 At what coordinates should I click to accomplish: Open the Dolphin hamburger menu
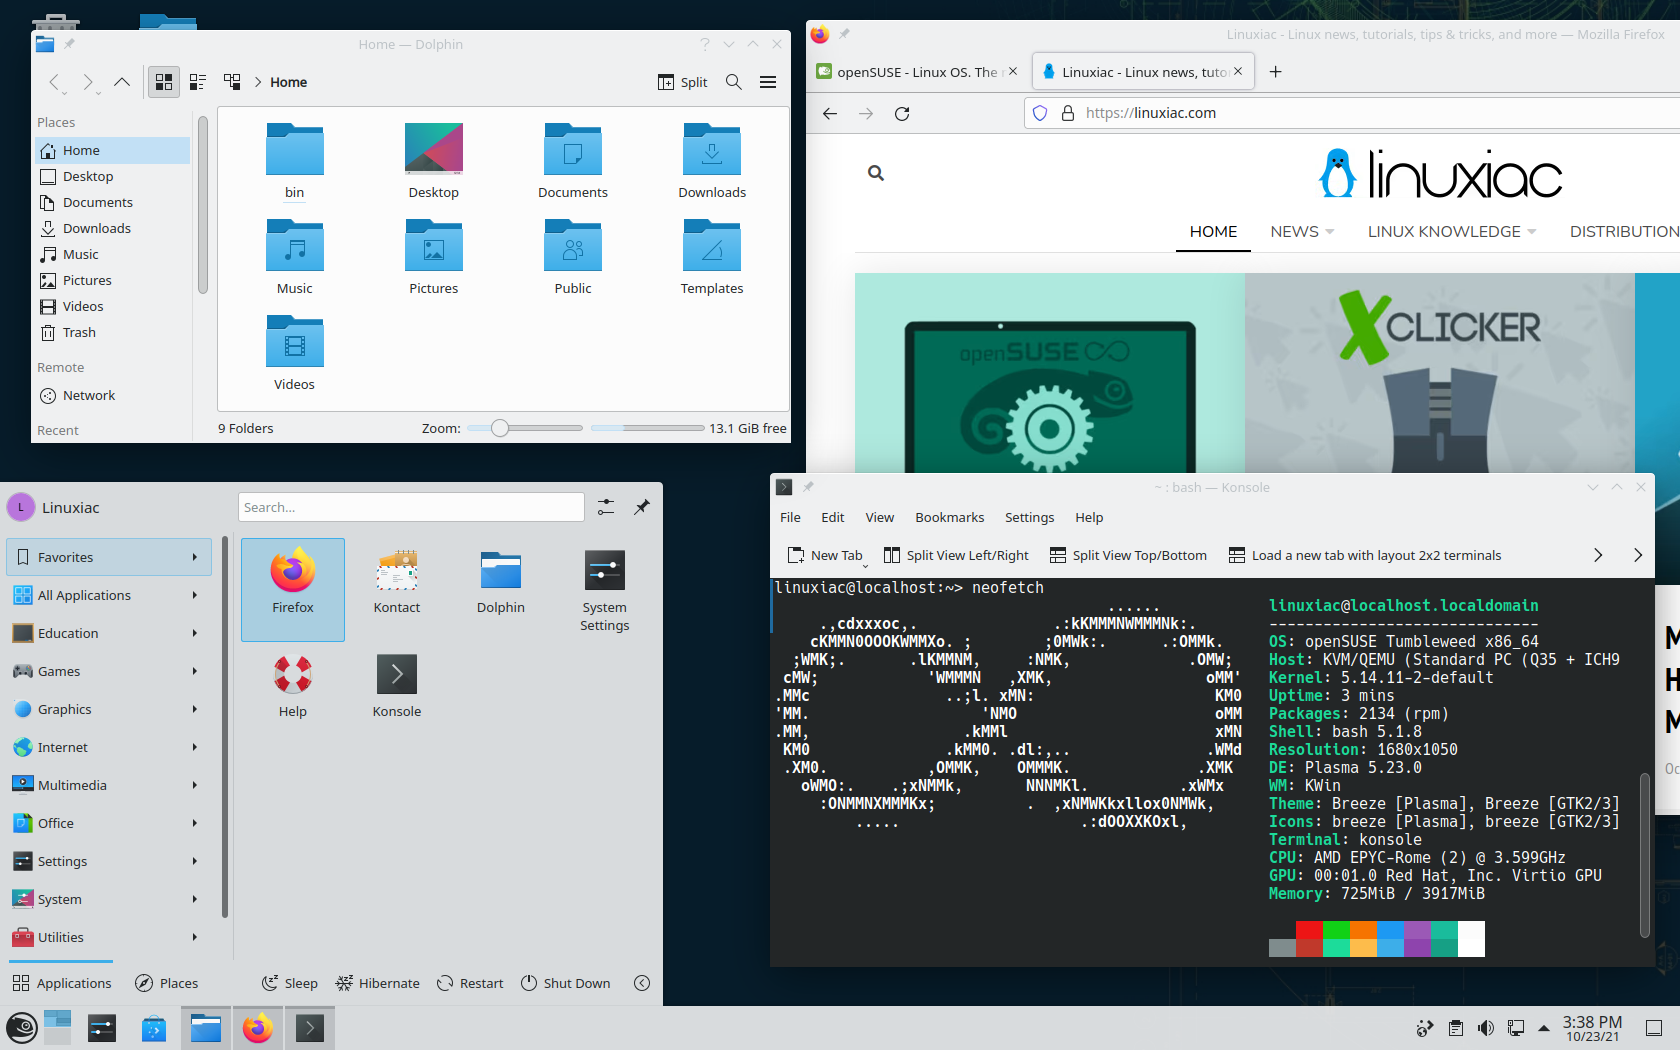(768, 82)
